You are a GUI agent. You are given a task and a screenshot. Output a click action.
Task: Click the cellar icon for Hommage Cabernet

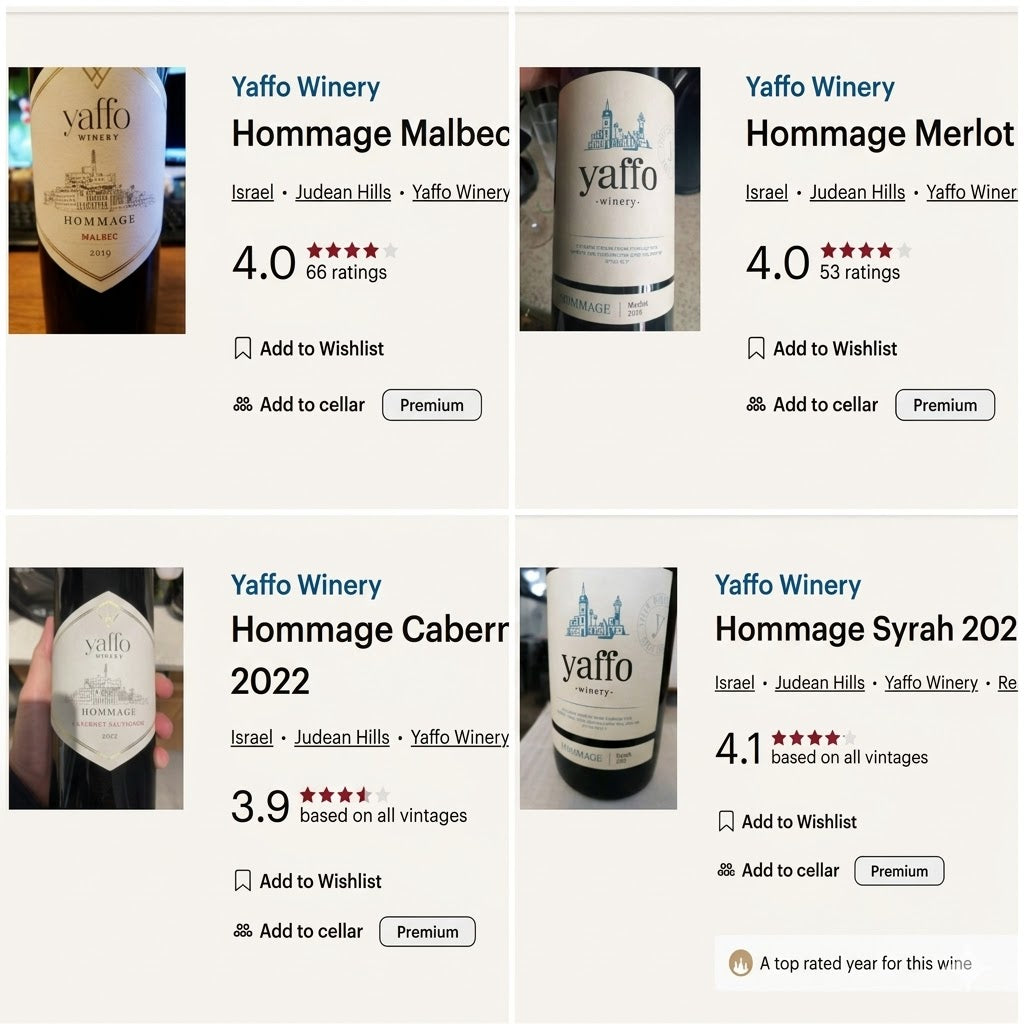point(242,931)
